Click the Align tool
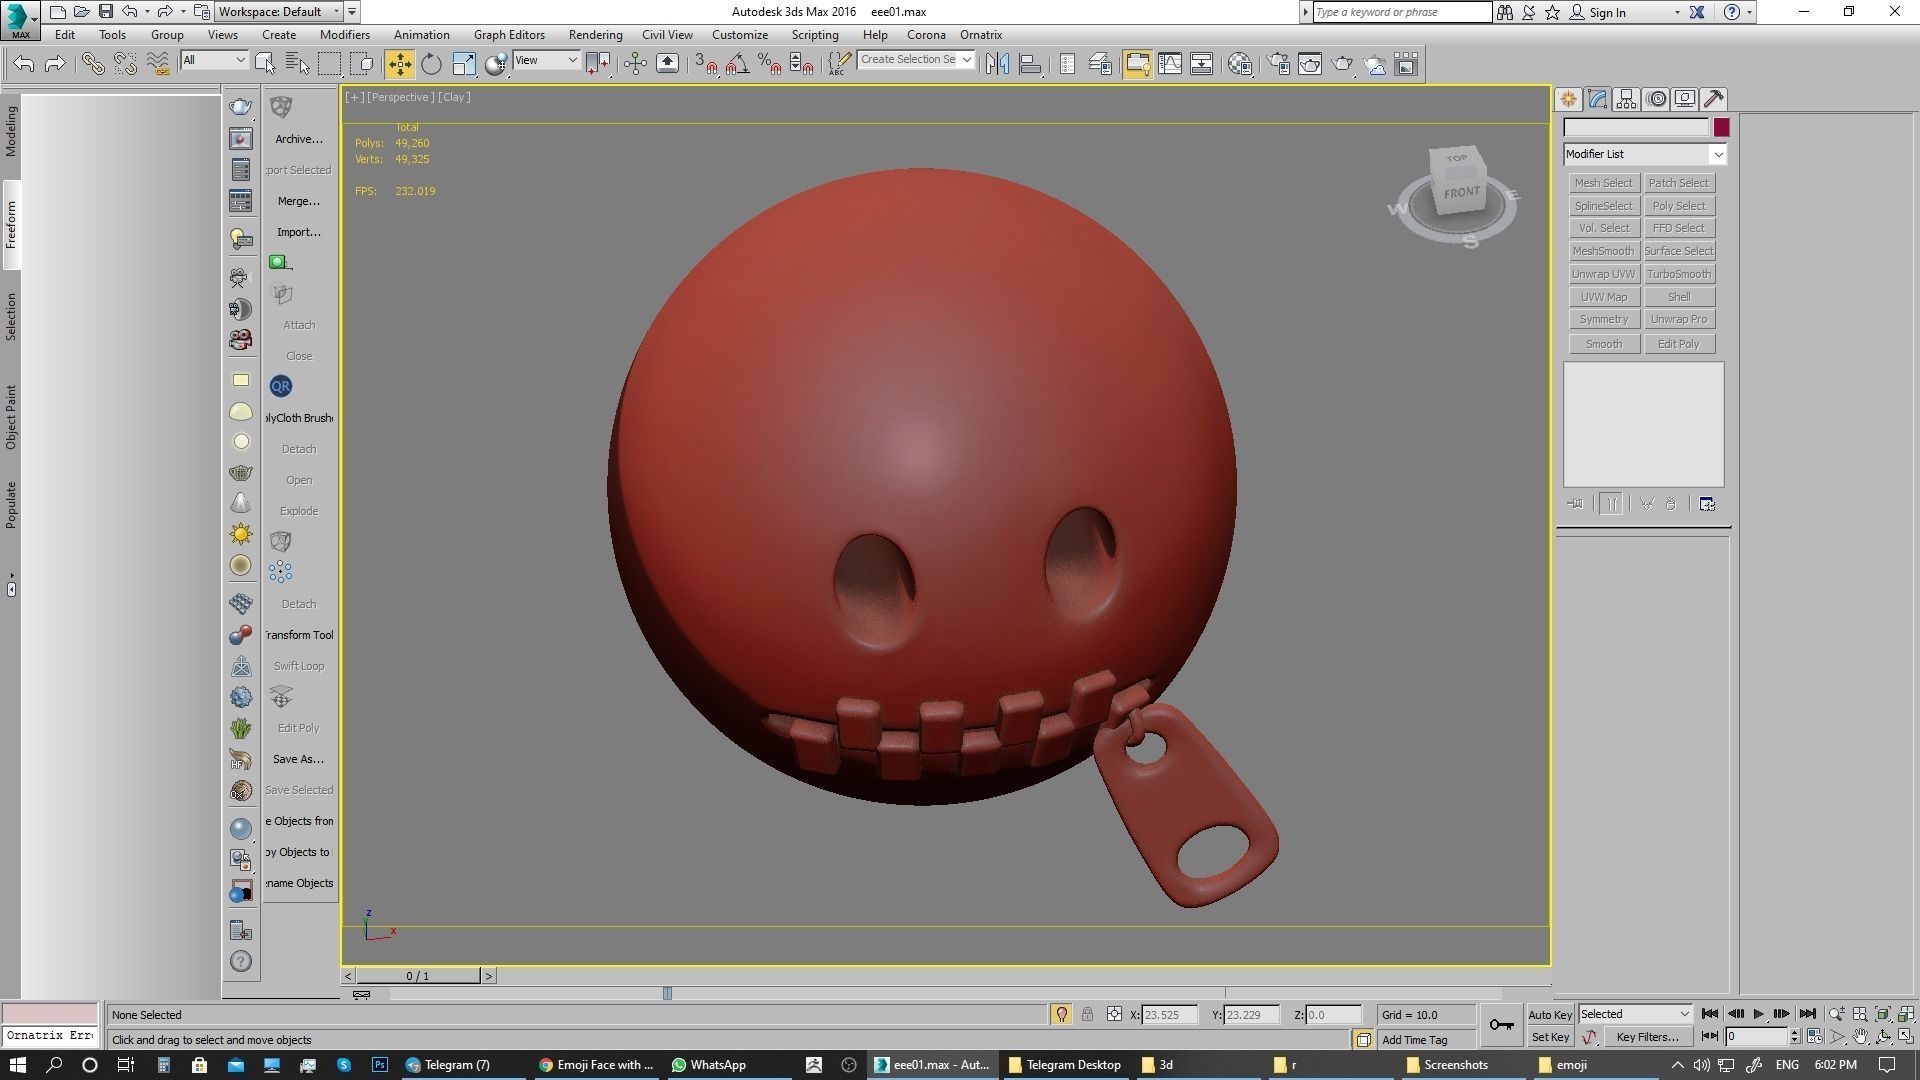Screen dimensions: 1920x1080 [x=1030, y=64]
